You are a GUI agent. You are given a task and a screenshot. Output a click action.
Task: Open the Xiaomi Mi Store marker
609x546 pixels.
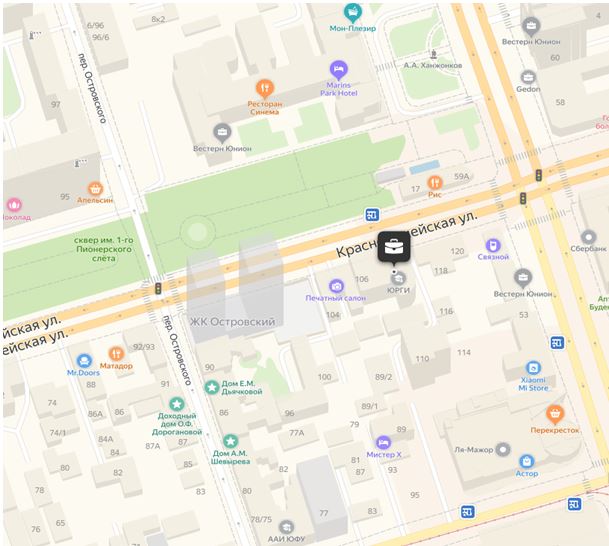[533, 368]
